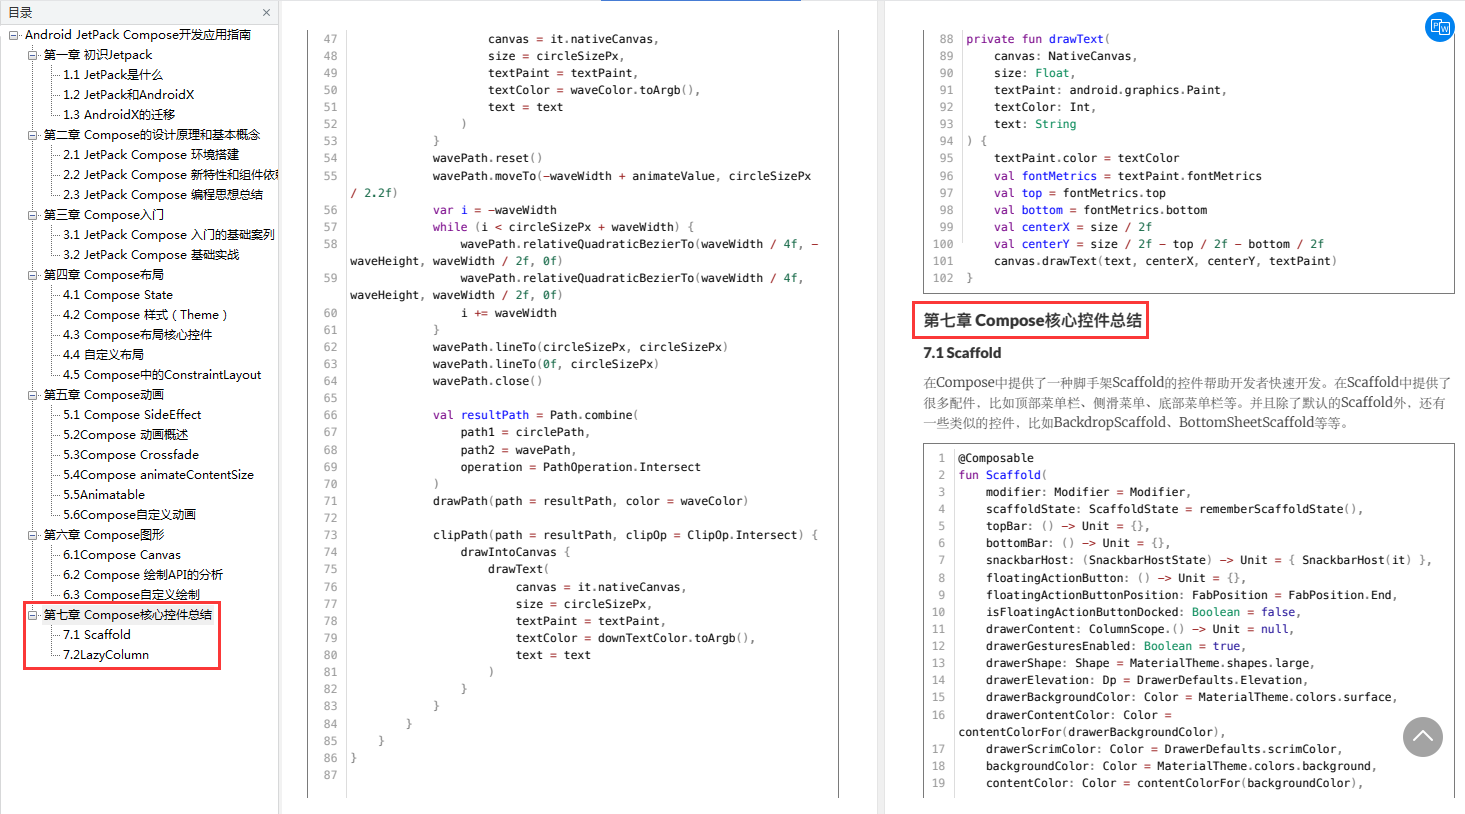Open section 5.6Compose自定义动画
Viewport: 1465px width, 814px height.
coord(130,515)
